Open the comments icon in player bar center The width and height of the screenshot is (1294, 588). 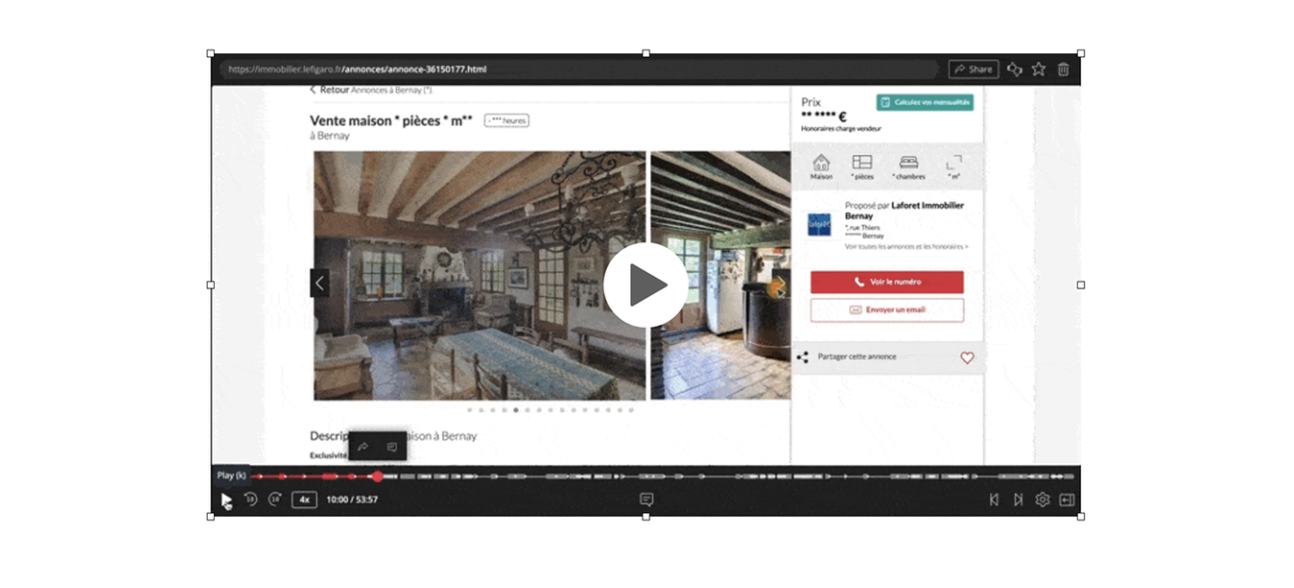pos(646,499)
